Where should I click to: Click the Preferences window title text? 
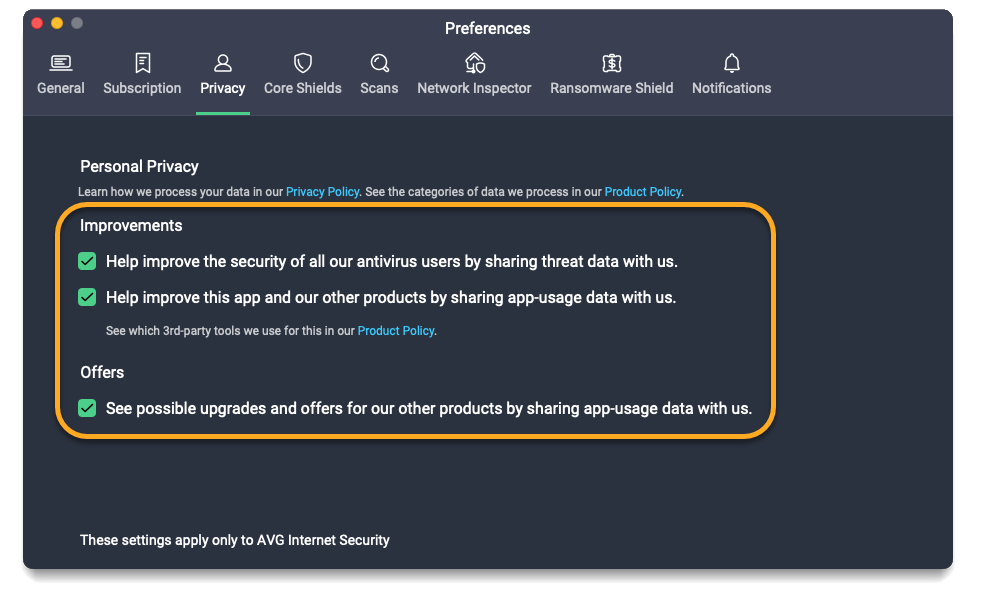487,28
